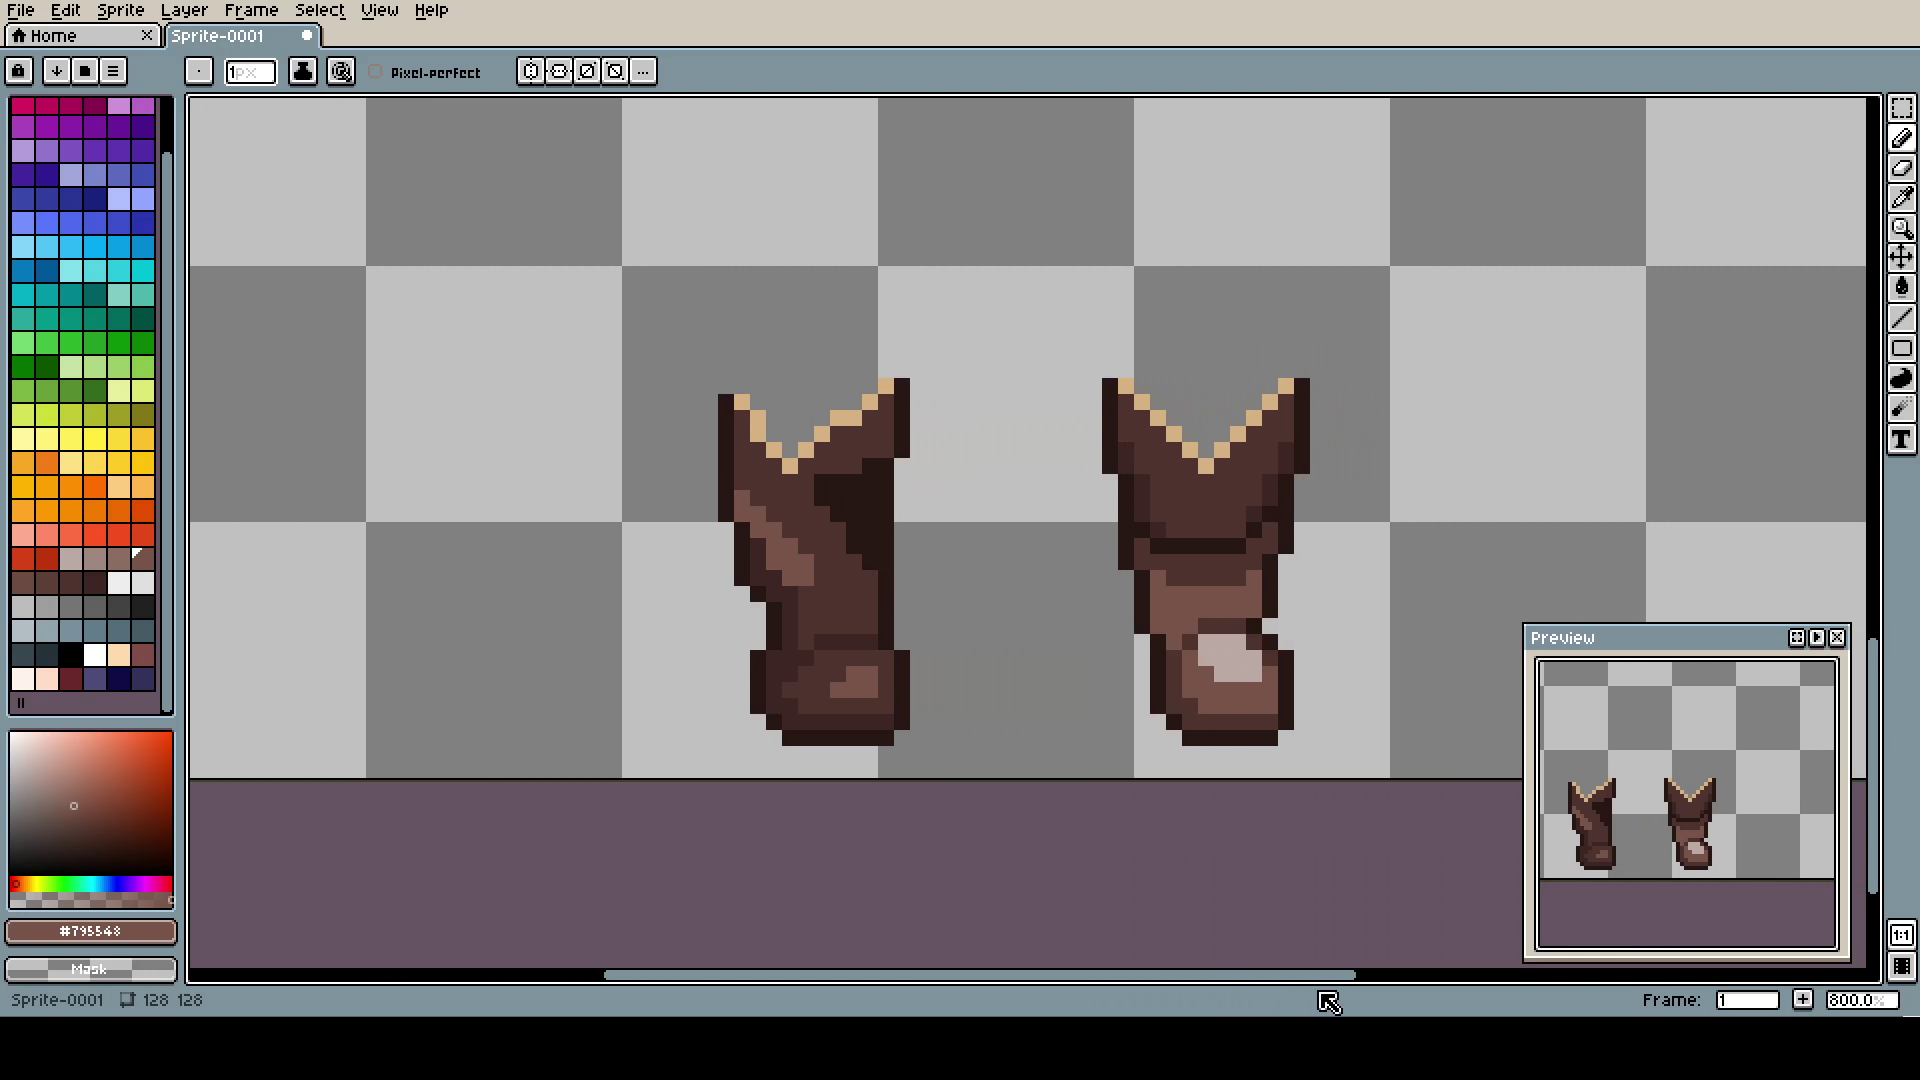Click the #795548 color hex button
The height and width of the screenshot is (1080, 1920).
point(90,931)
